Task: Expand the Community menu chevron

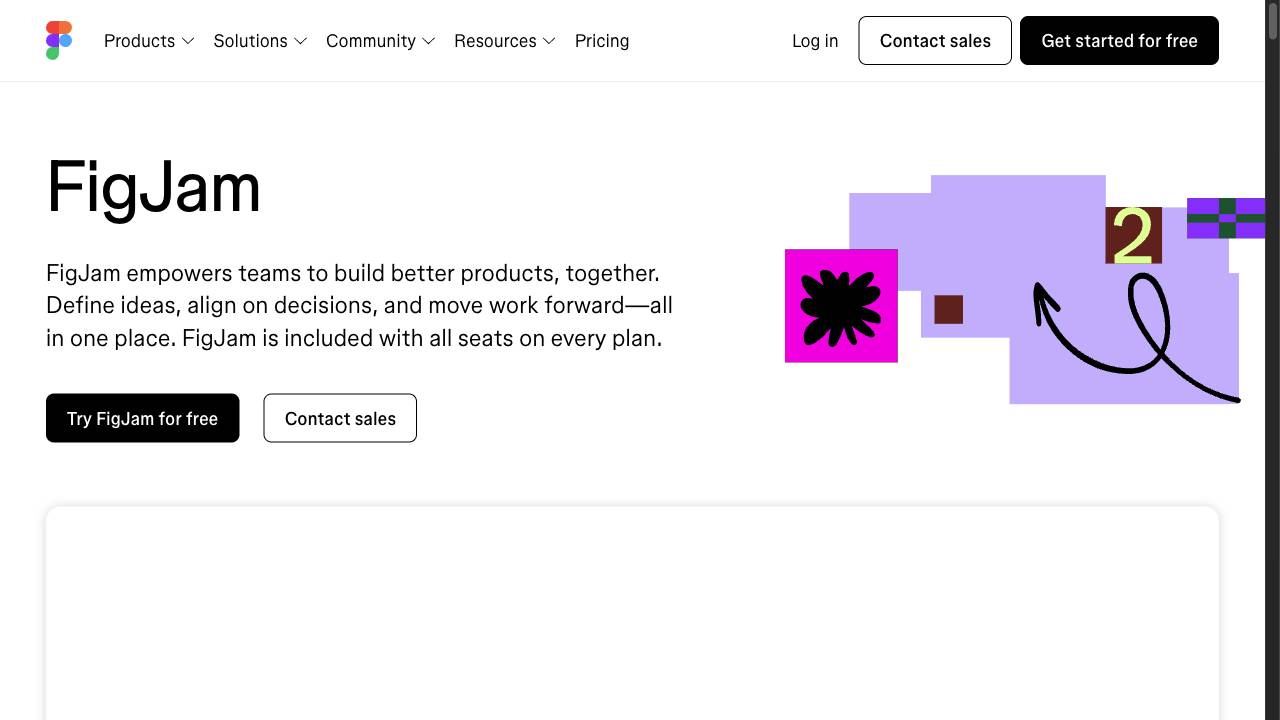Action: click(428, 41)
